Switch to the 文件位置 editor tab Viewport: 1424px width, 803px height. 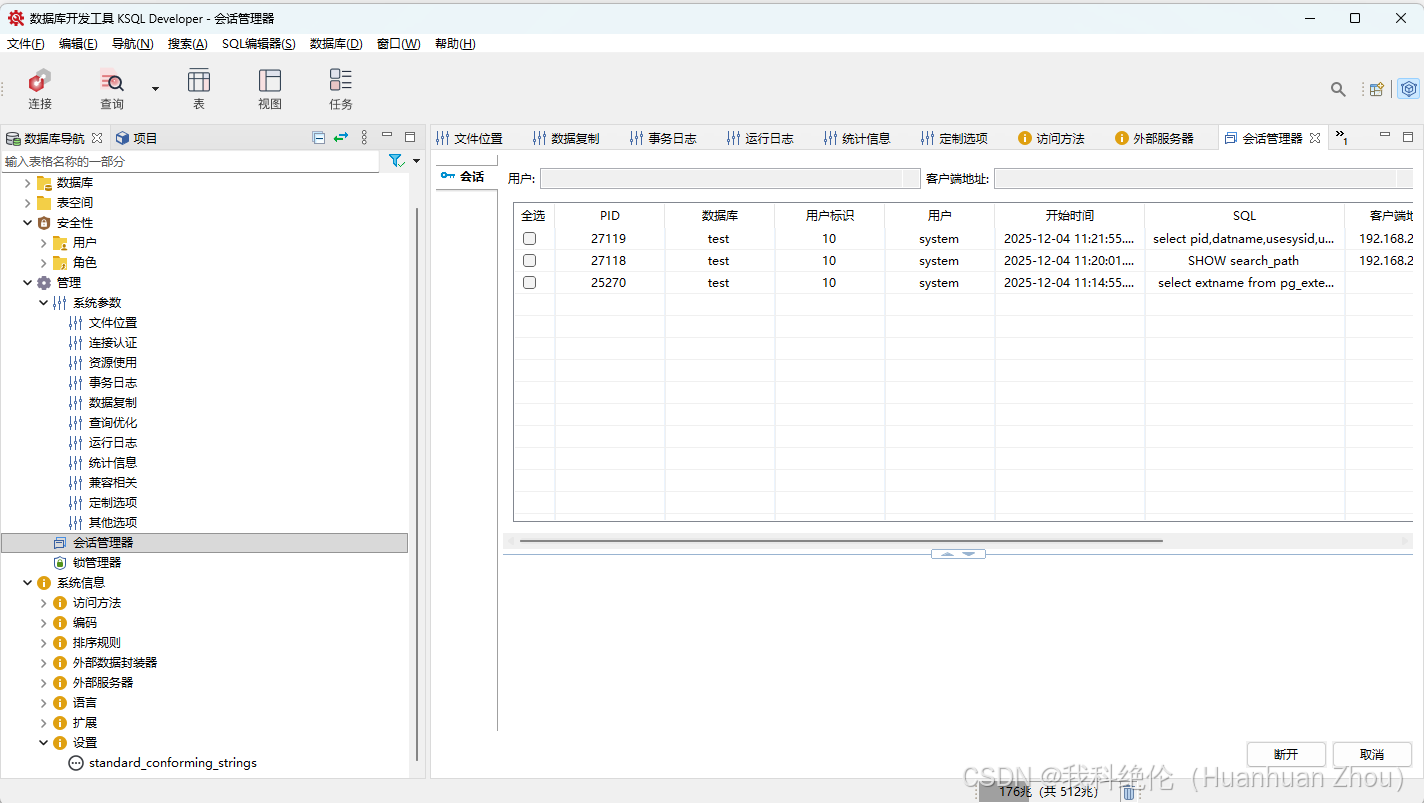click(x=469, y=138)
